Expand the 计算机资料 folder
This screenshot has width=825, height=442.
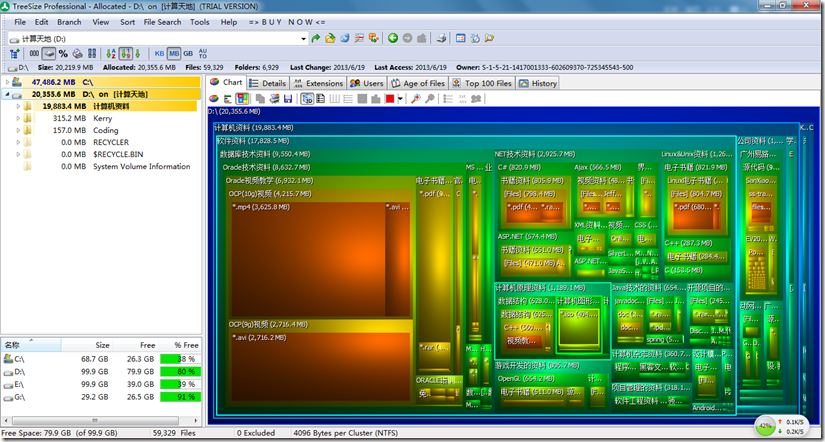[18, 106]
